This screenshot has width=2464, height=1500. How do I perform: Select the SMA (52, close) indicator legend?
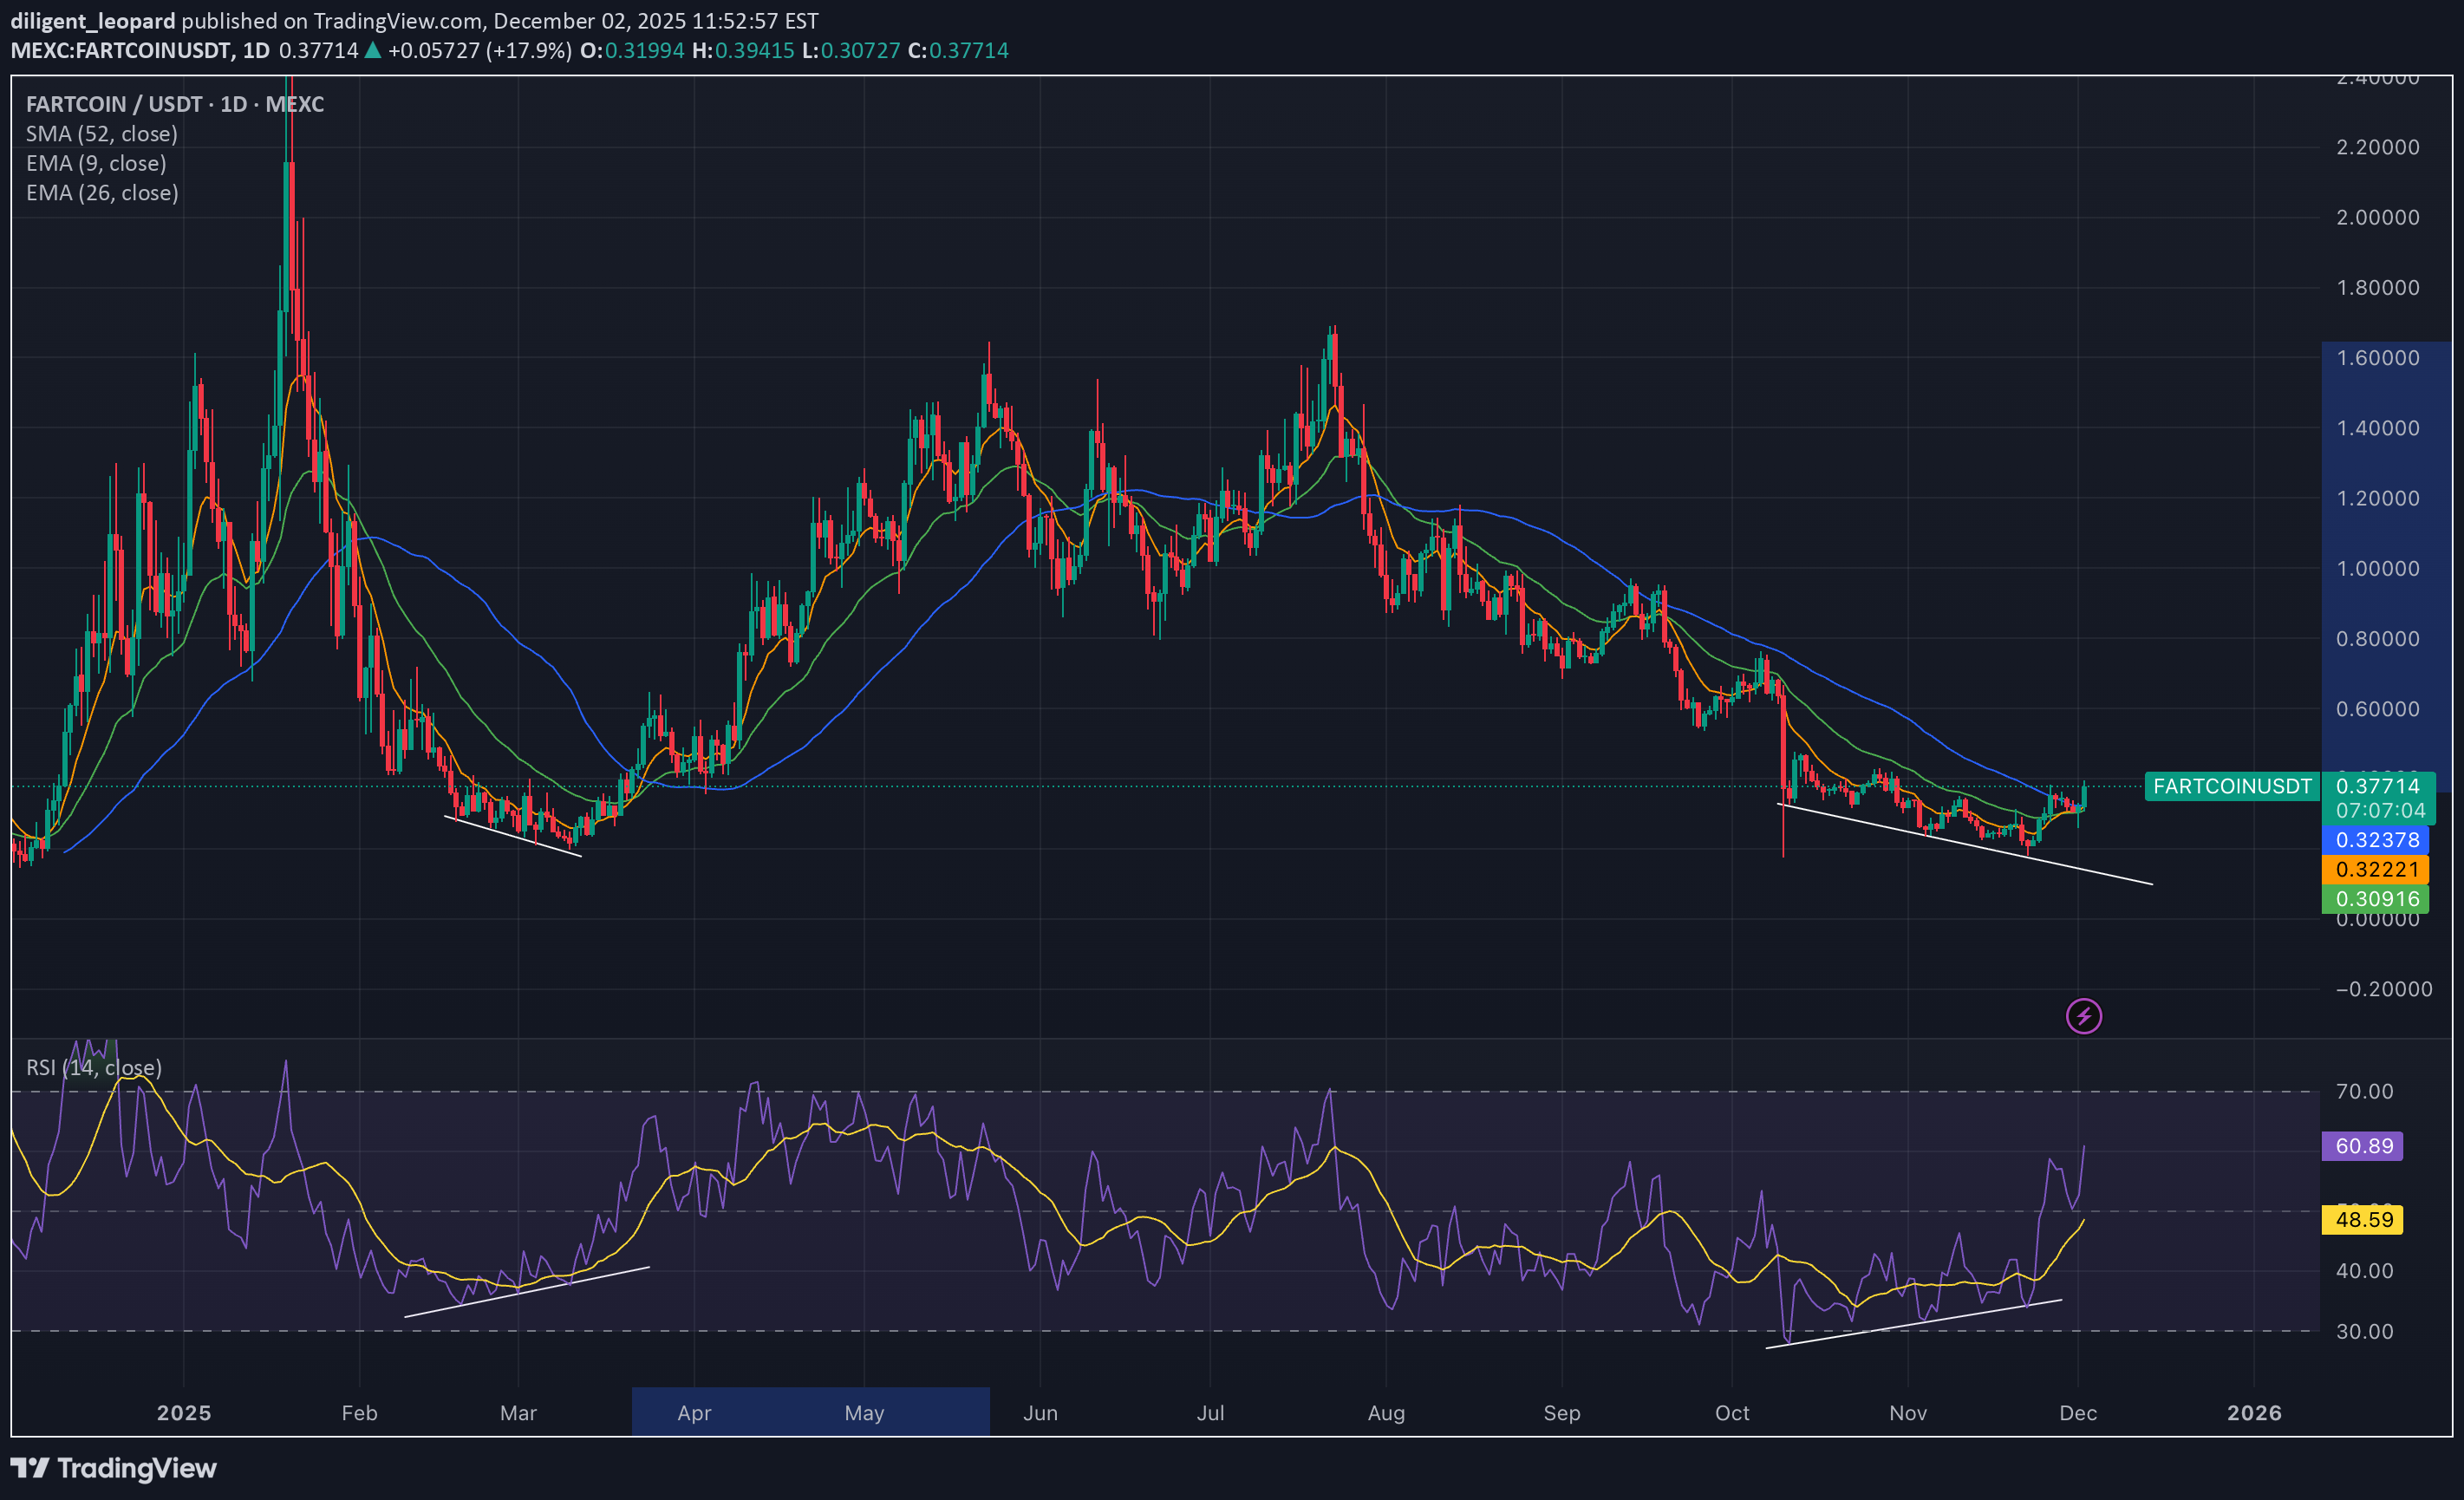[x=101, y=133]
